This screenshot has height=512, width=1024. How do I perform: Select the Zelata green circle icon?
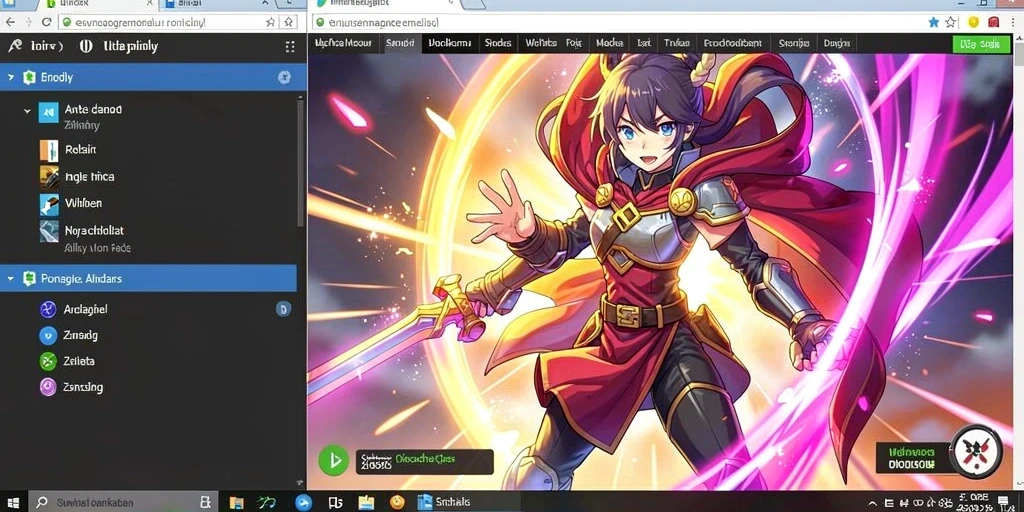click(x=48, y=361)
